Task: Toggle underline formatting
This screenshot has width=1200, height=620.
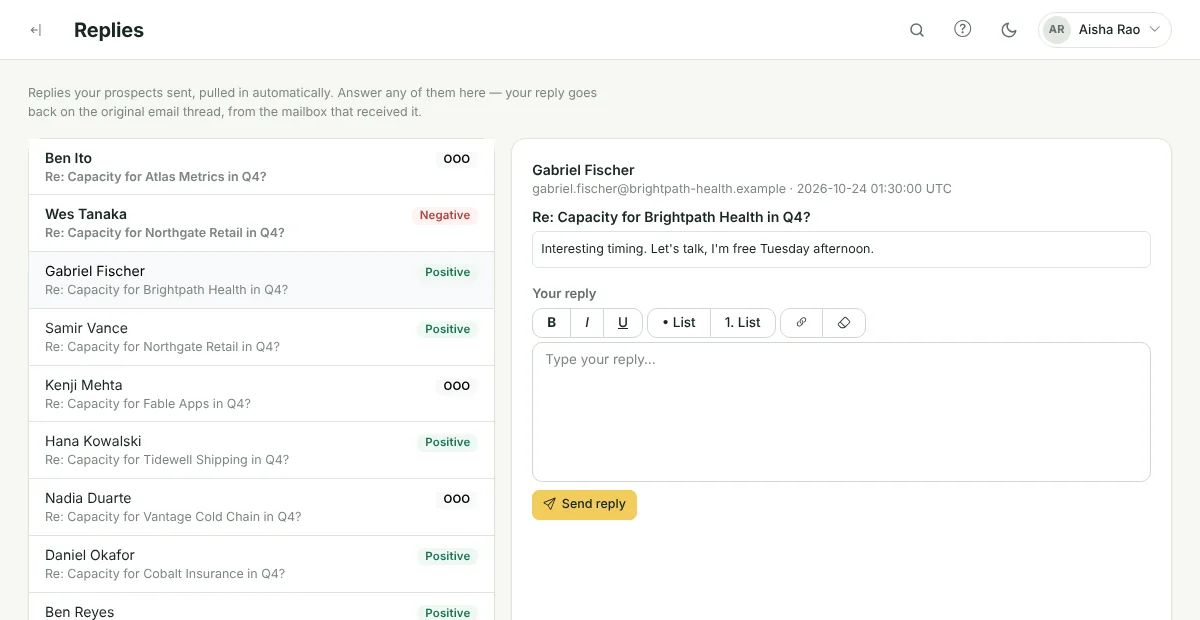Action: (x=623, y=323)
